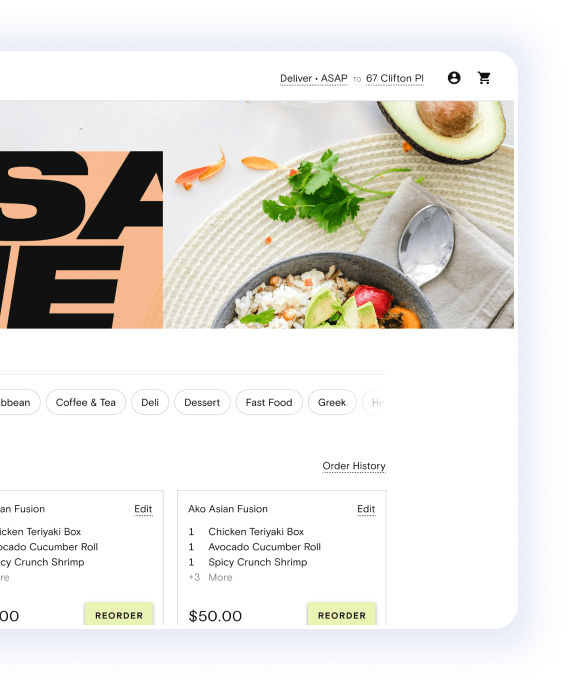Select Chicken Teriyaki Box in right order
This screenshot has height=686, width=569.
[256, 532]
